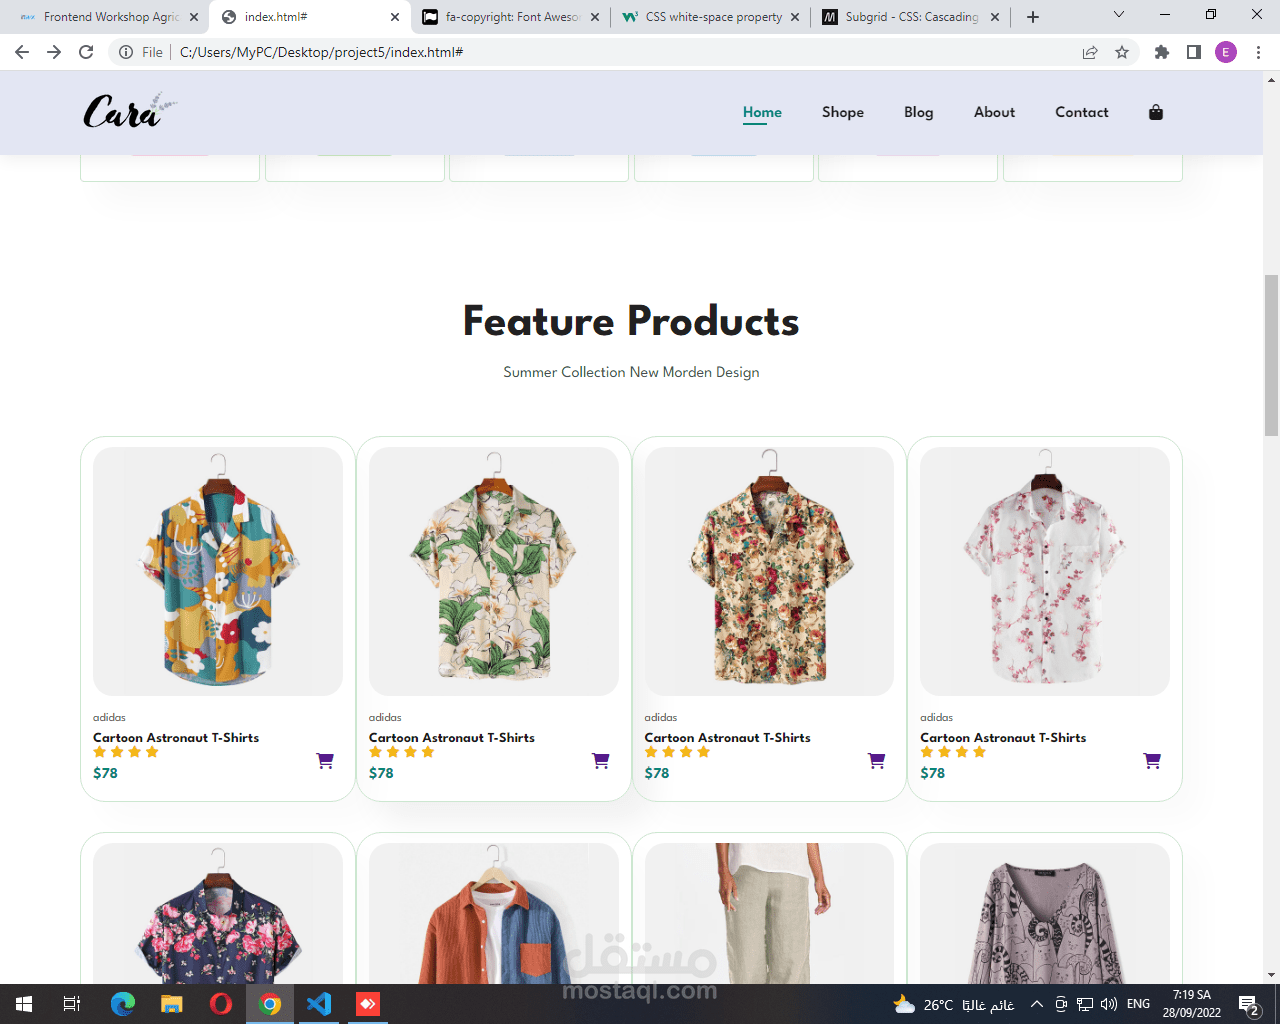Close the Frontend Workshop tab
This screenshot has width=1280, height=1024.
(194, 17)
